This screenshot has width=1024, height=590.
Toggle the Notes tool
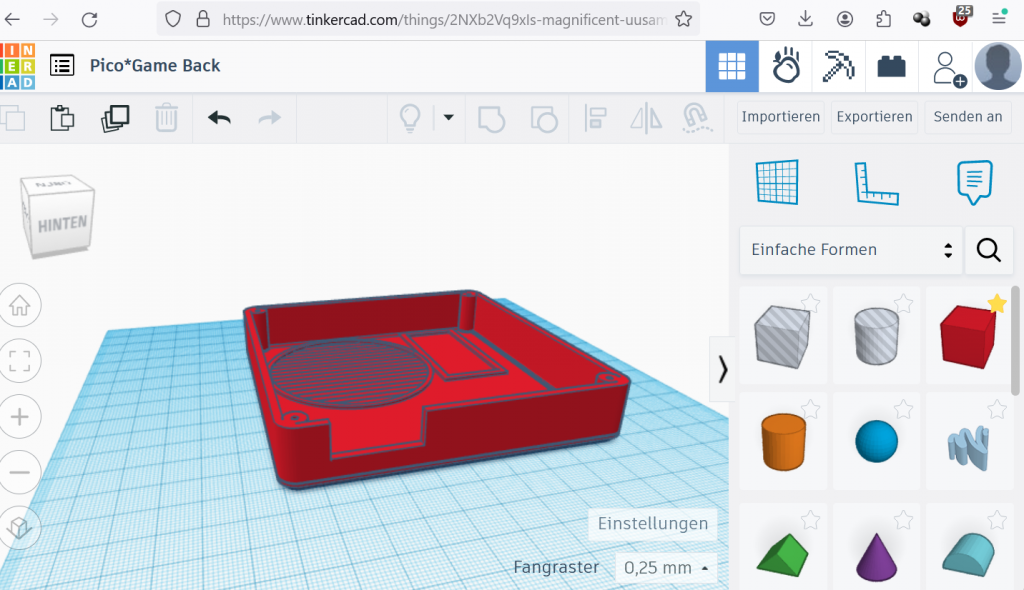click(974, 183)
